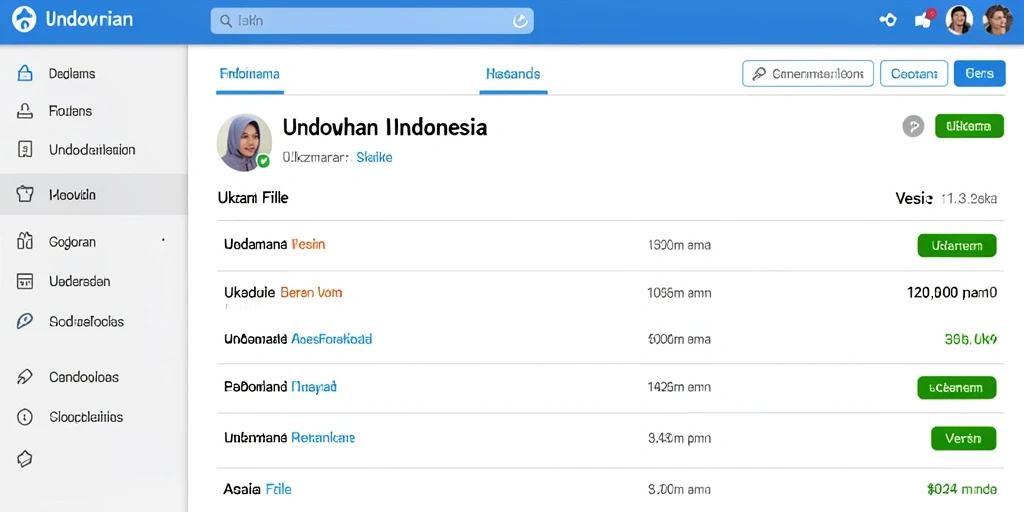Open the blue link in Pedomand row

point(313,387)
